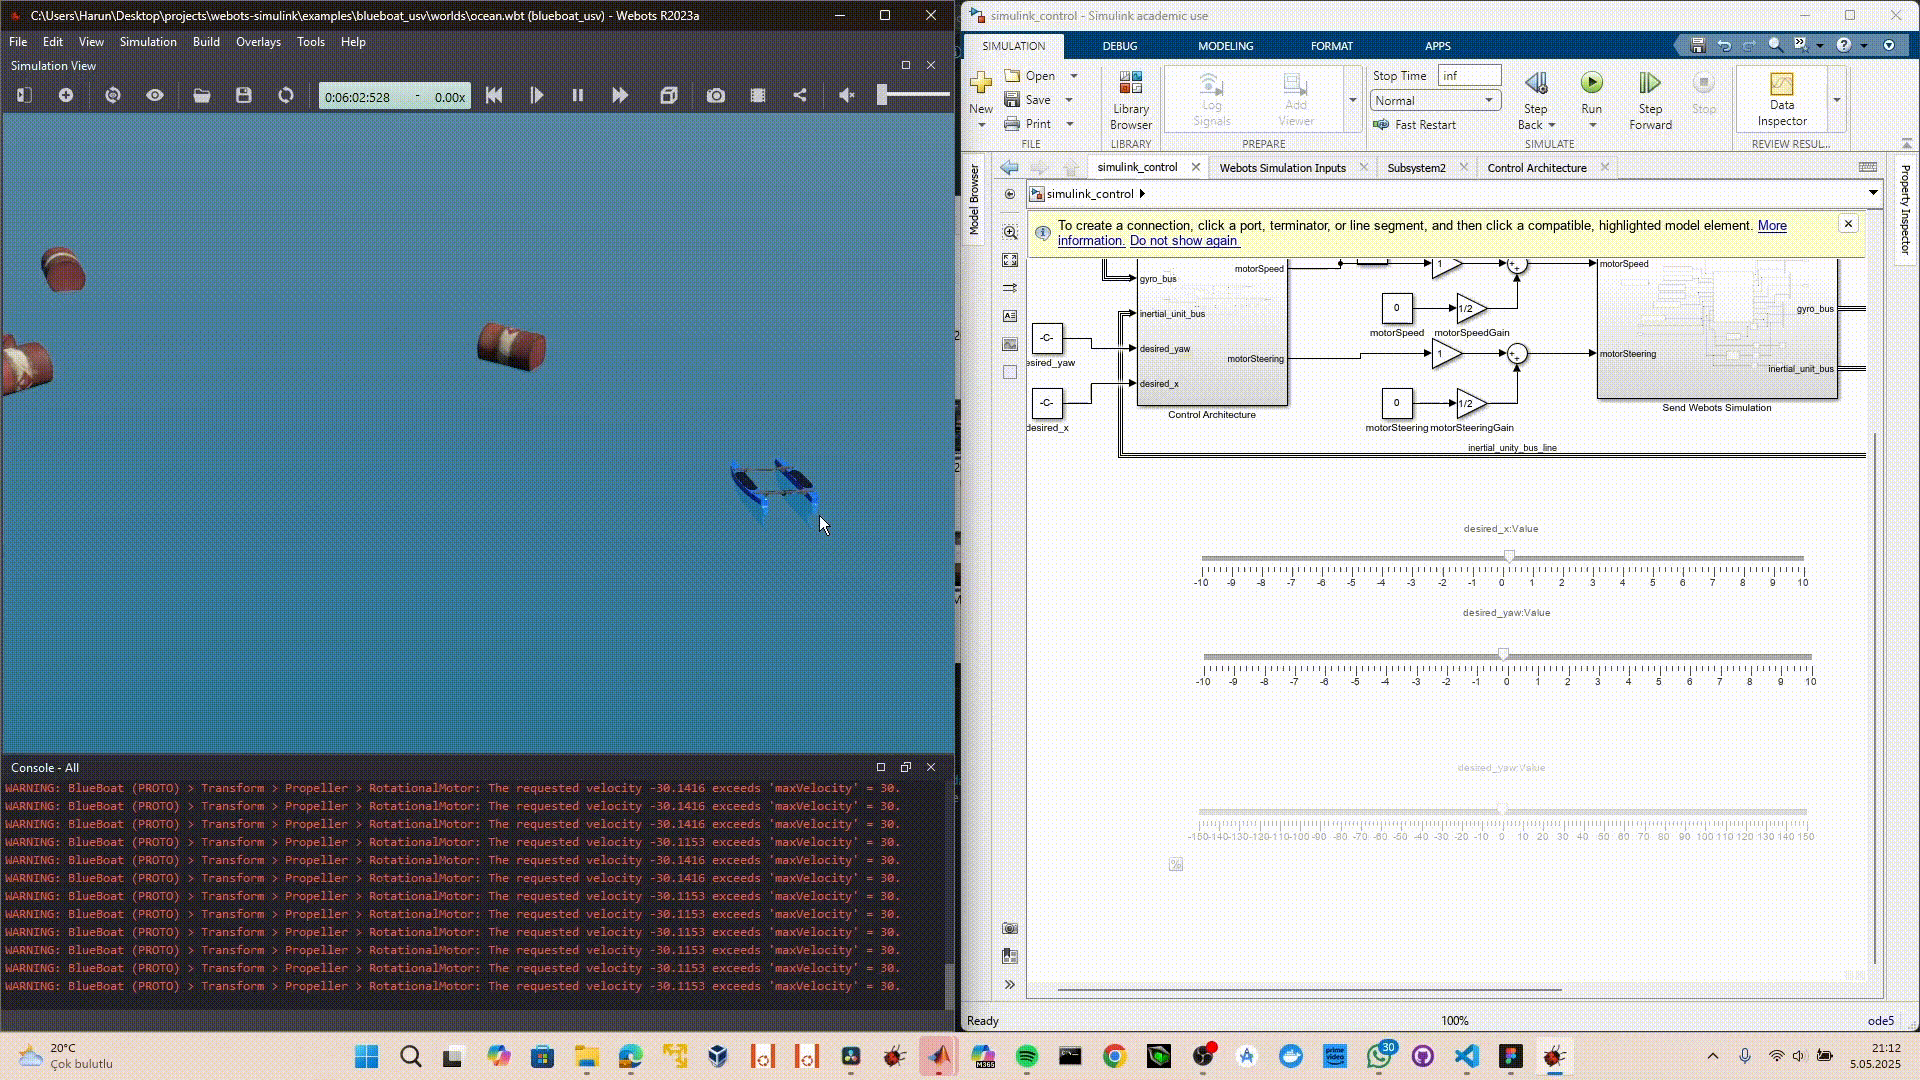Click the motorSpeed constant block
Screen dimensions: 1920x1080
tap(1397, 308)
